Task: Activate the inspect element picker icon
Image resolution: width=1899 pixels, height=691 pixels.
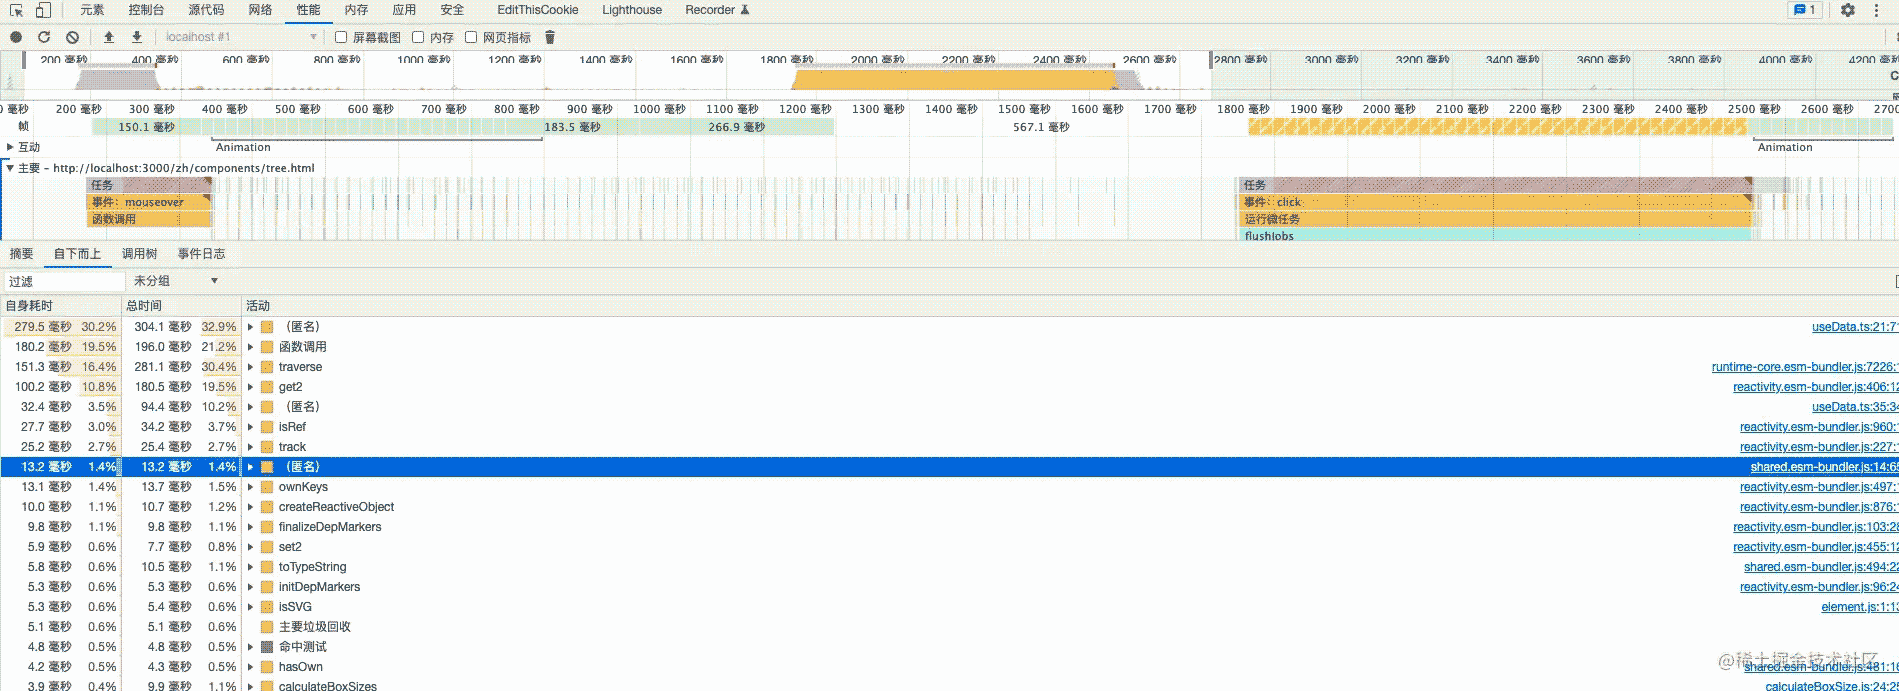Action: coord(16,10)
